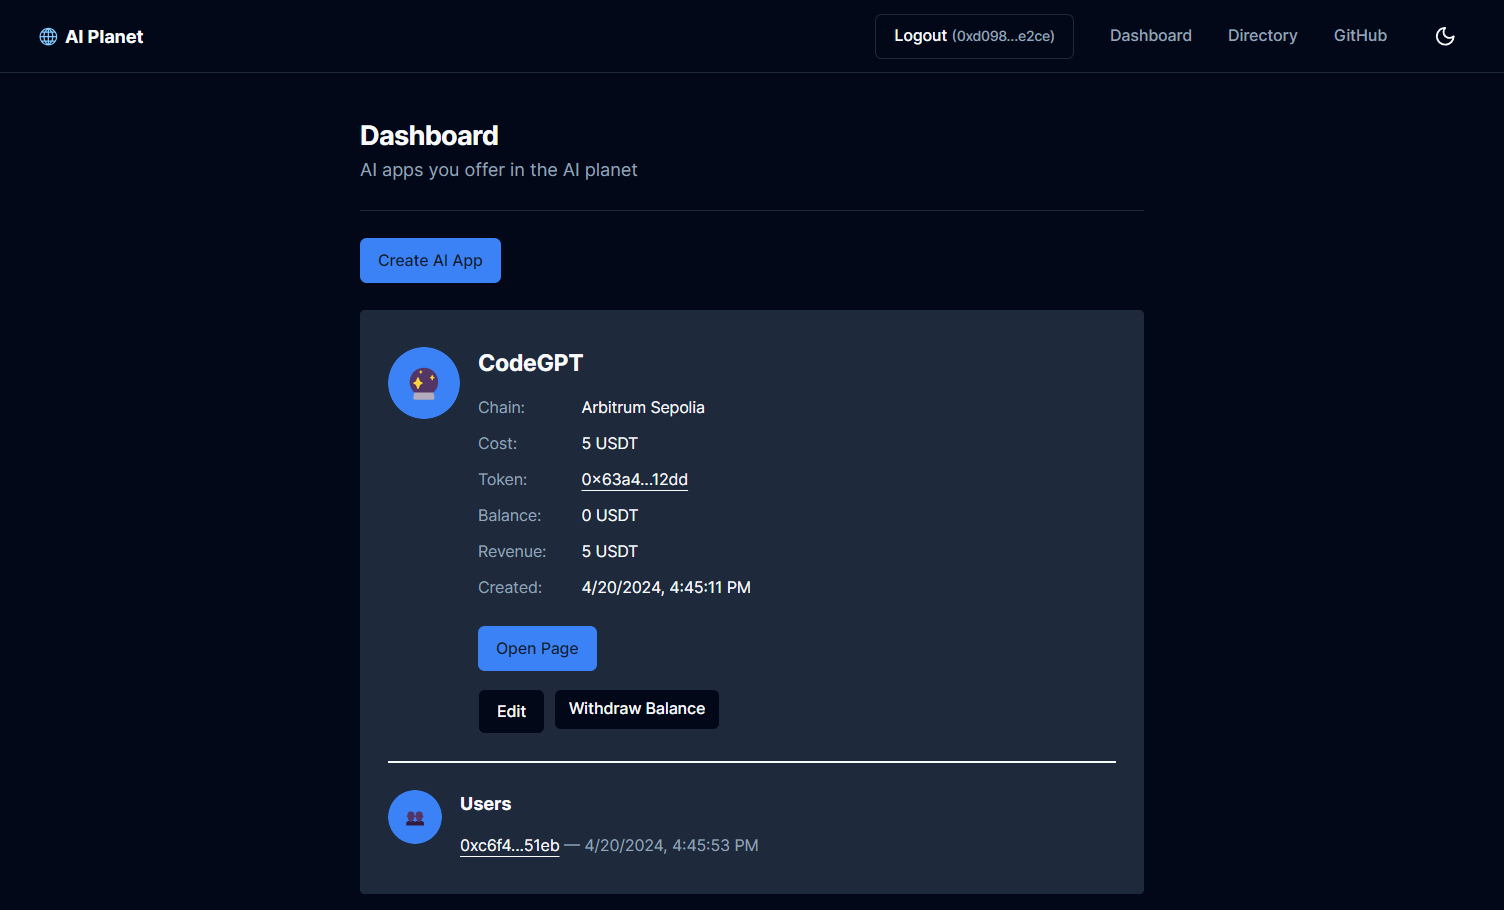The height and width of the screenshot is (910, 1504).
Task: Open the CodeGPT app page
Action: [x=537, y=648]
